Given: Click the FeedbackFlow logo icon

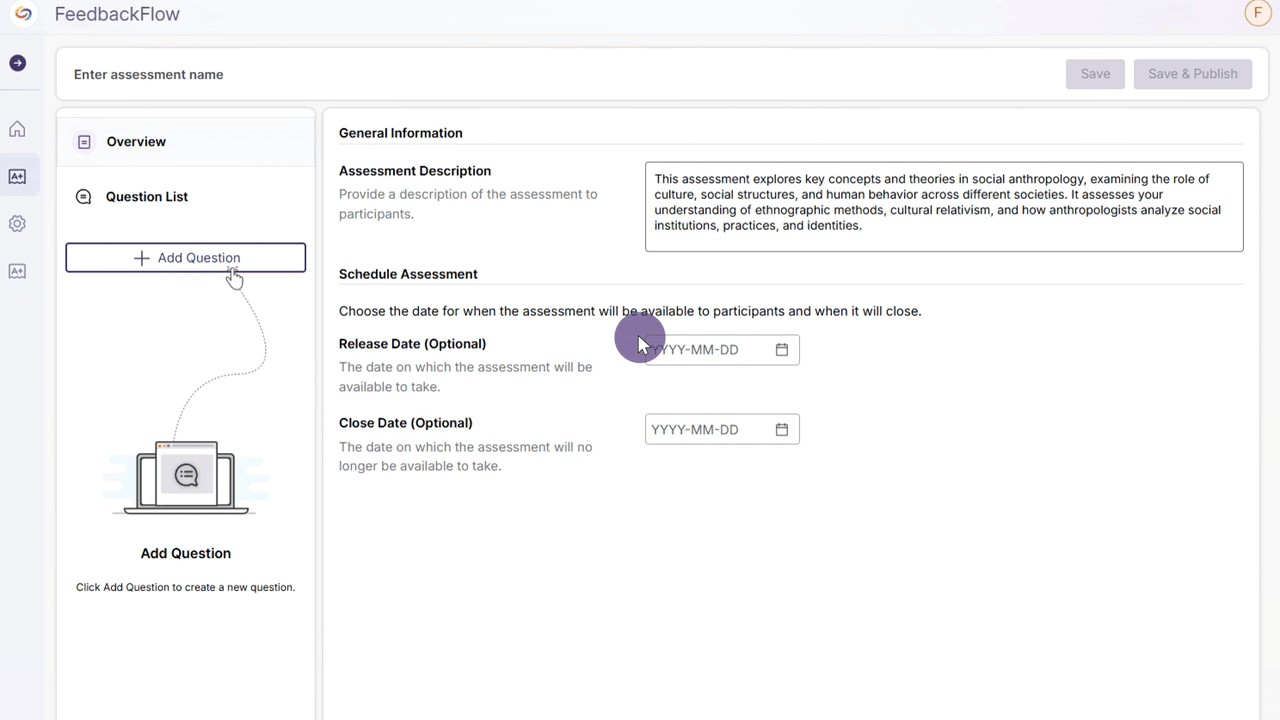Looking at the screenshot, I should point(23,14).
